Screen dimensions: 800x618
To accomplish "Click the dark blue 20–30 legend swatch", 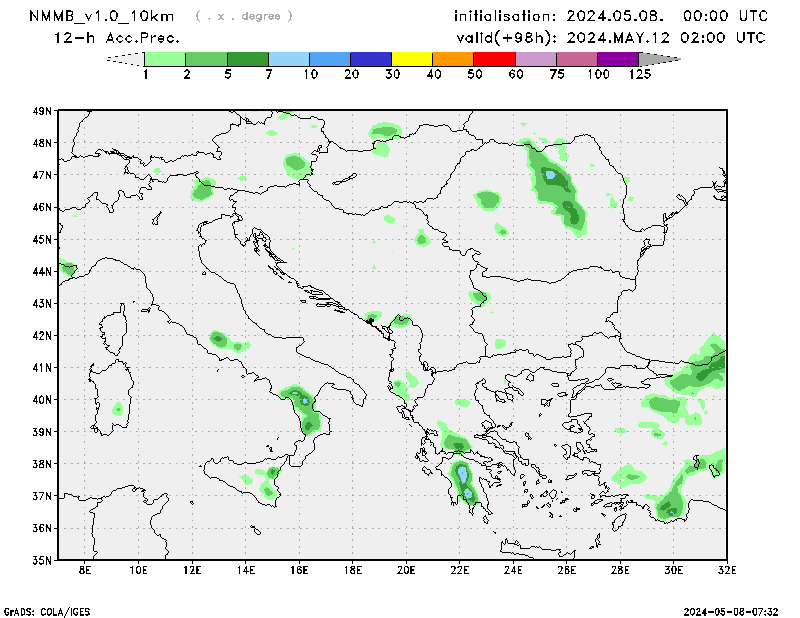I will [371, 59].
